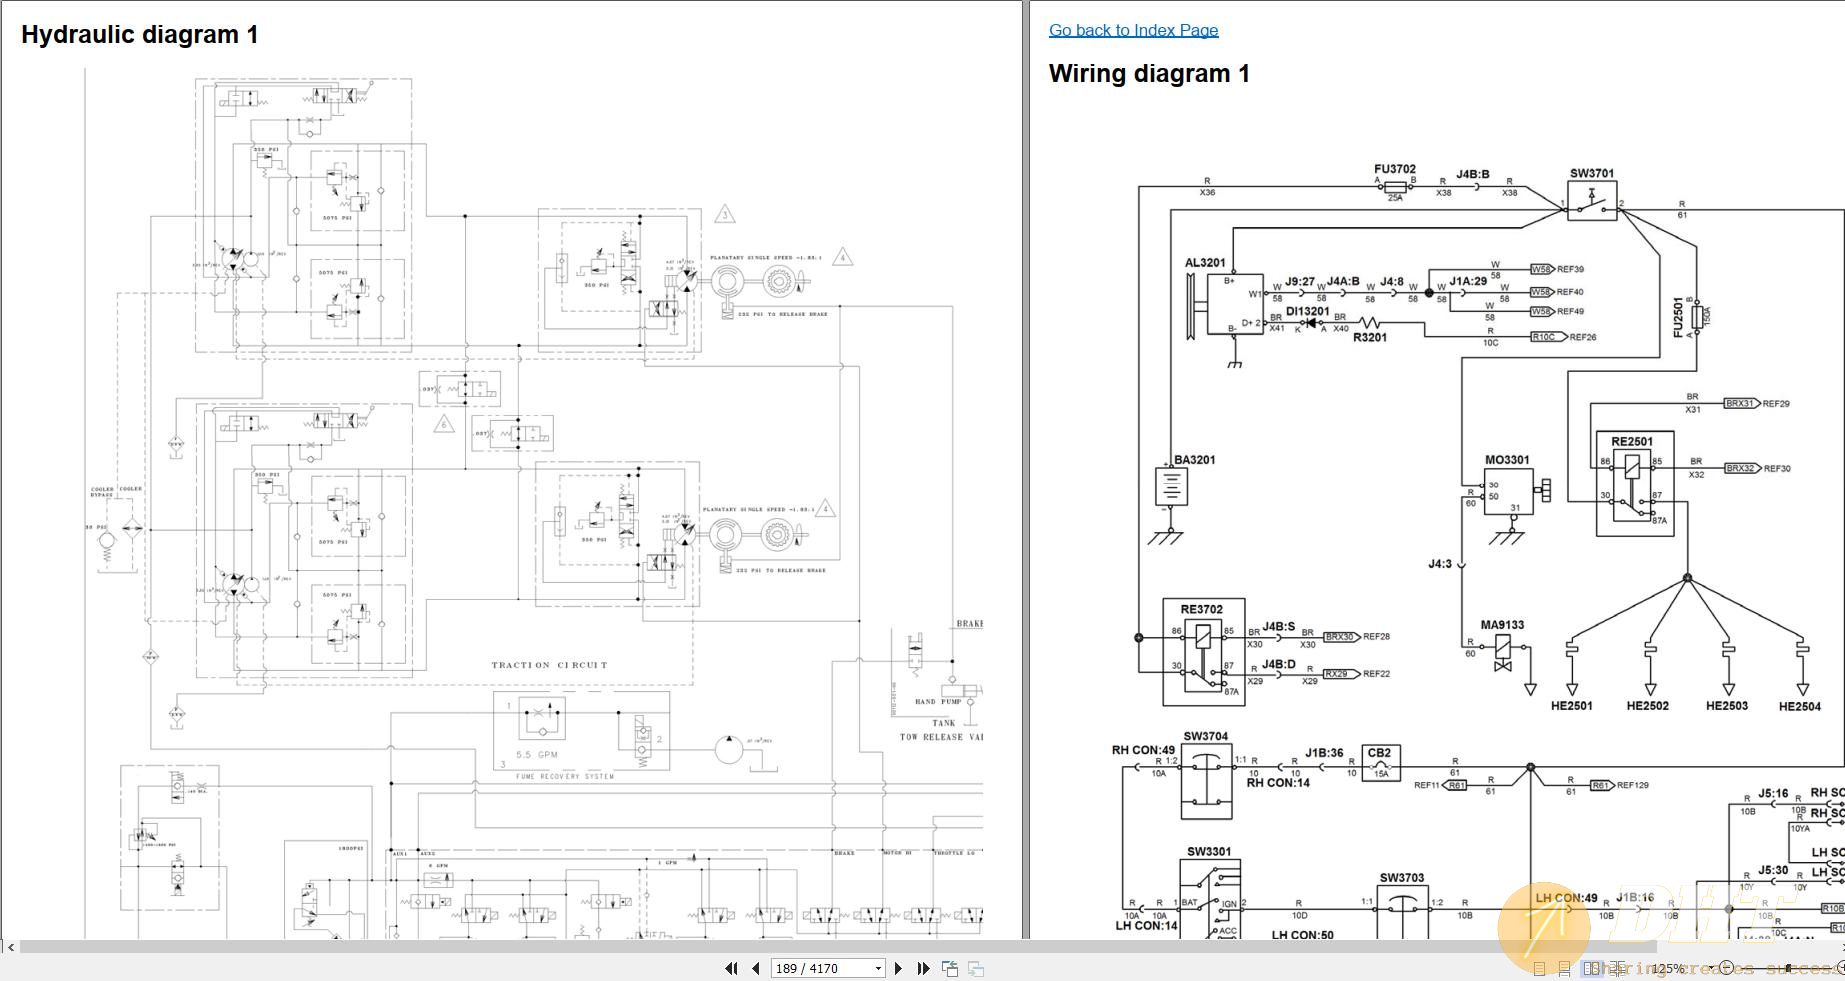Go to the previous page
Screen dimensions: 1845x981
point(756,968)
